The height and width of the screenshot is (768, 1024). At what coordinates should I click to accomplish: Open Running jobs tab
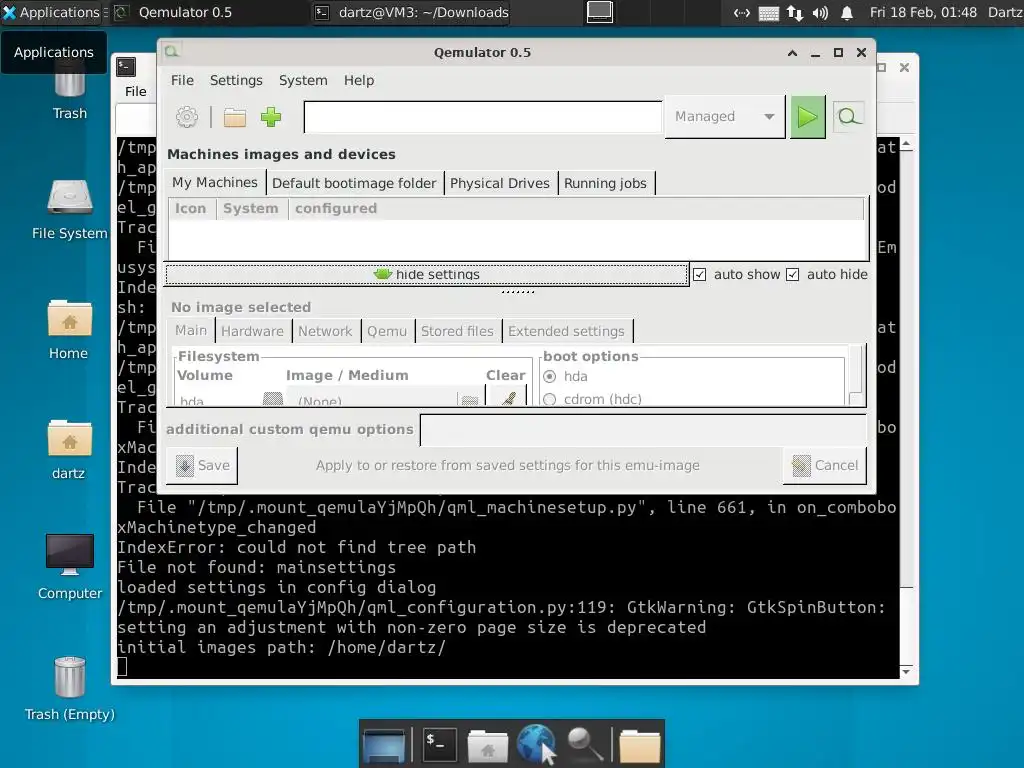coord(605,184)
